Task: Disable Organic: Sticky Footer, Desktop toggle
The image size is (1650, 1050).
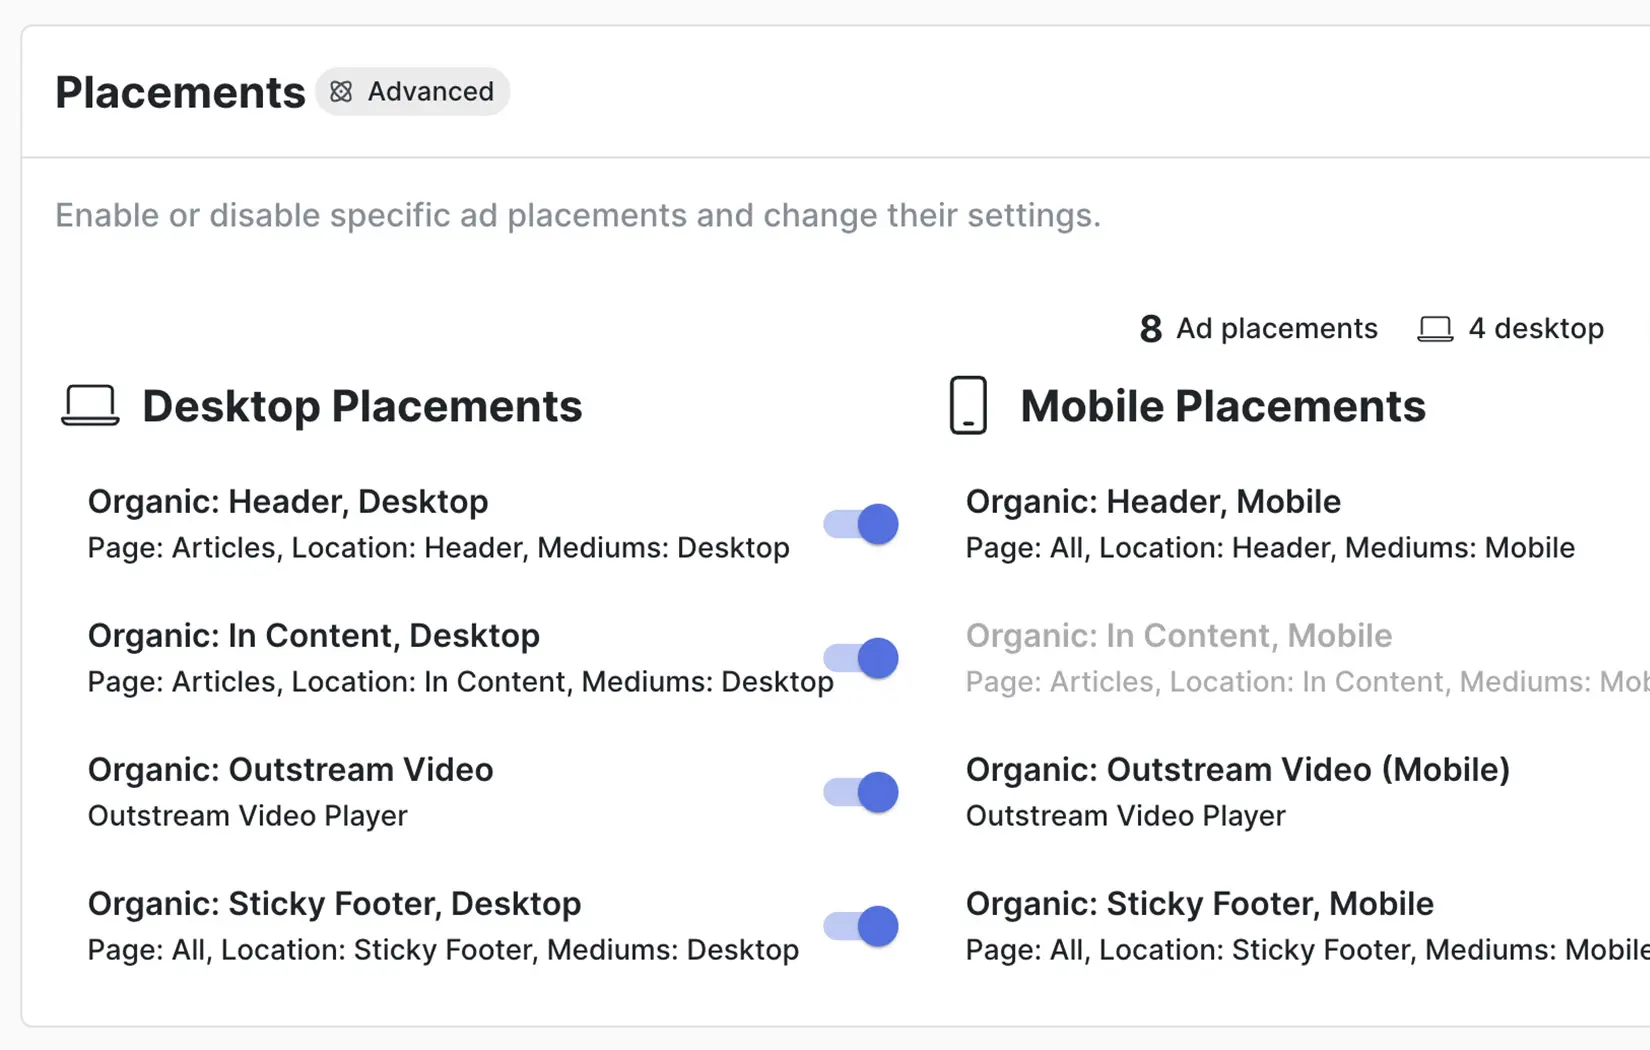Action: click(861, 926)
